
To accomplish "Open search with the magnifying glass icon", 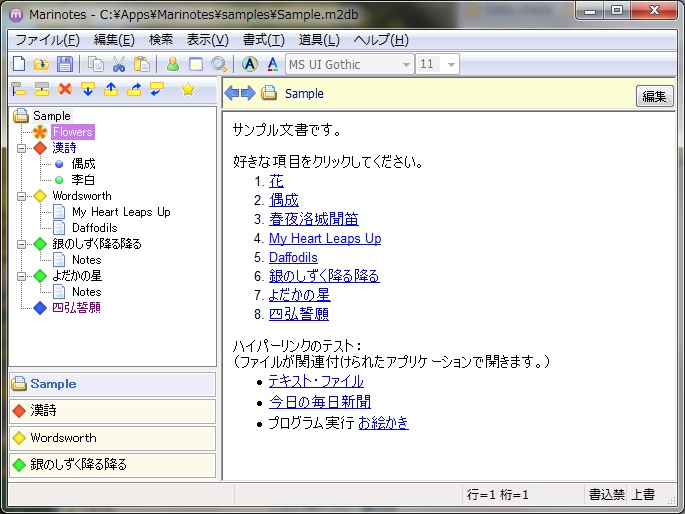I will coord(218,64).
